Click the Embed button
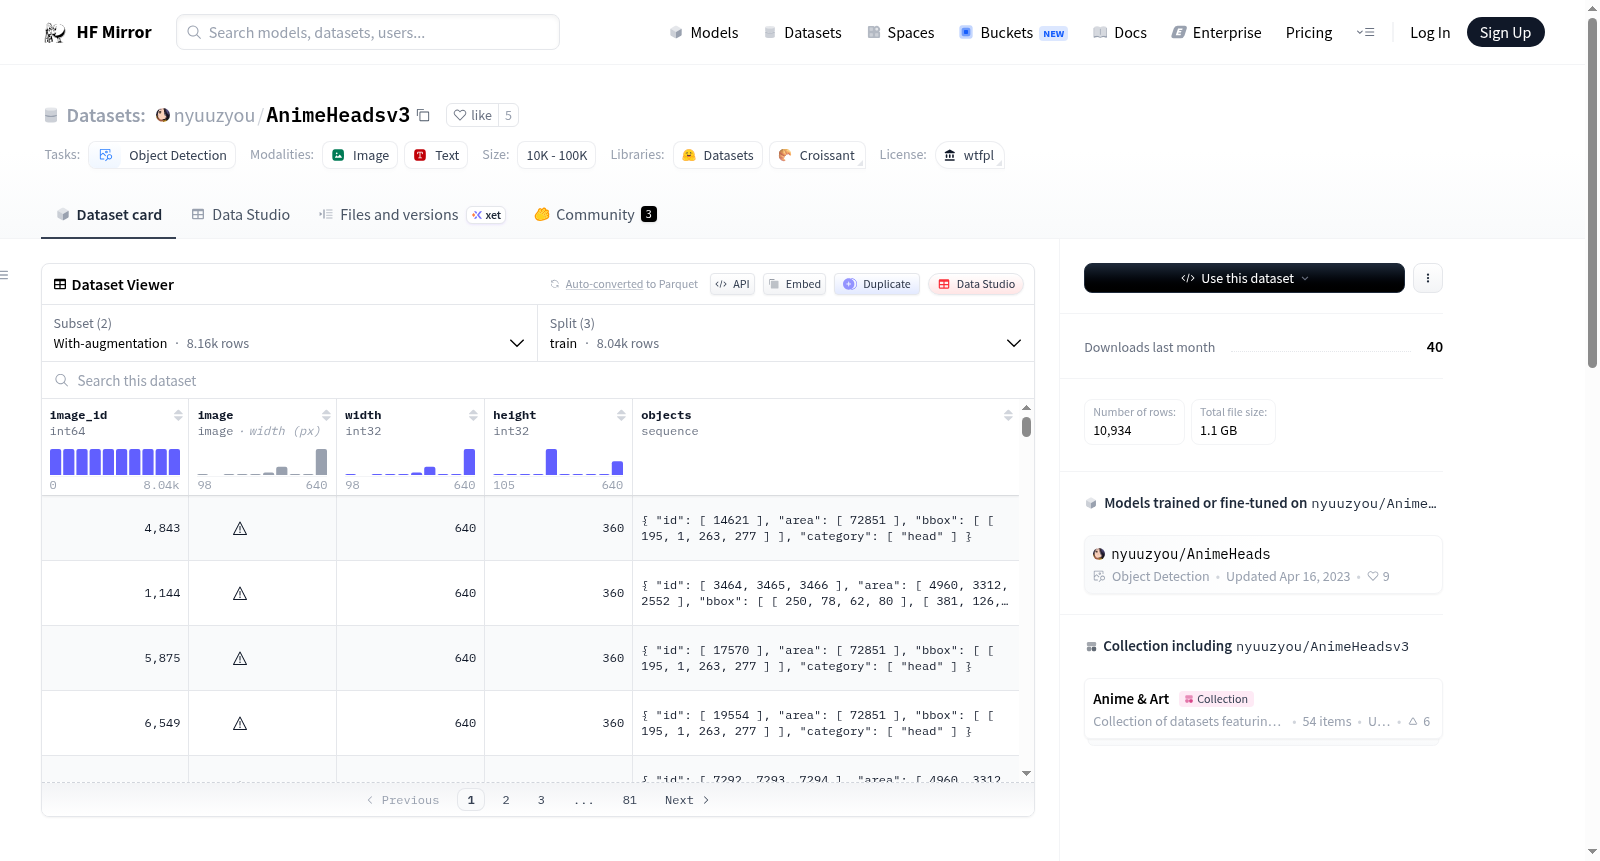The width and height of the screenshot is (1600, 861). 794,284
